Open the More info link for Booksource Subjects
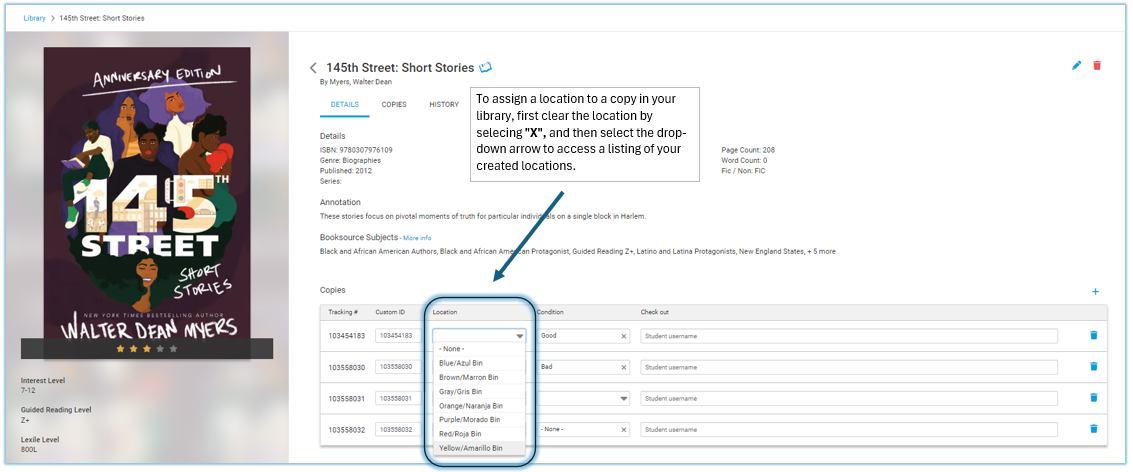The image size is (1133, 472). 417,238
